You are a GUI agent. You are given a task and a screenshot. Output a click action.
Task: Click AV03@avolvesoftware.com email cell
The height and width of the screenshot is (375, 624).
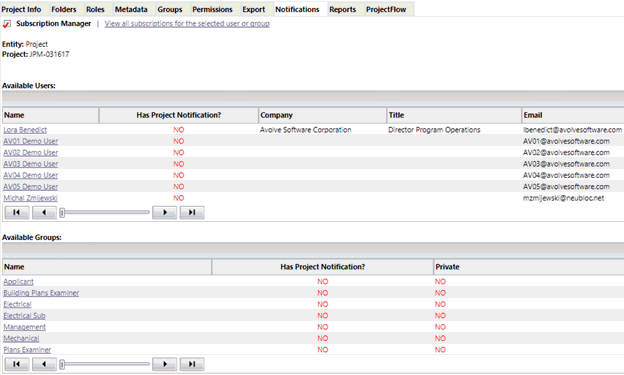click(x=566, y=164)
